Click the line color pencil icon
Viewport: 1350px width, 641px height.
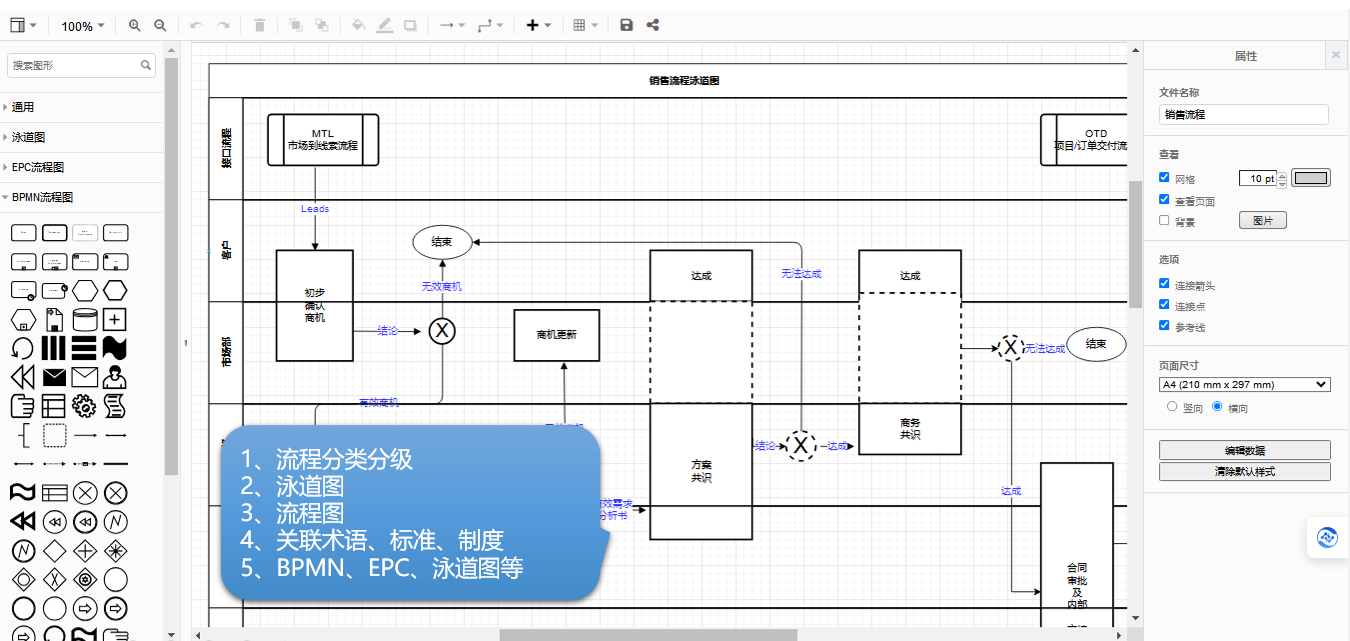click(384, 26)
